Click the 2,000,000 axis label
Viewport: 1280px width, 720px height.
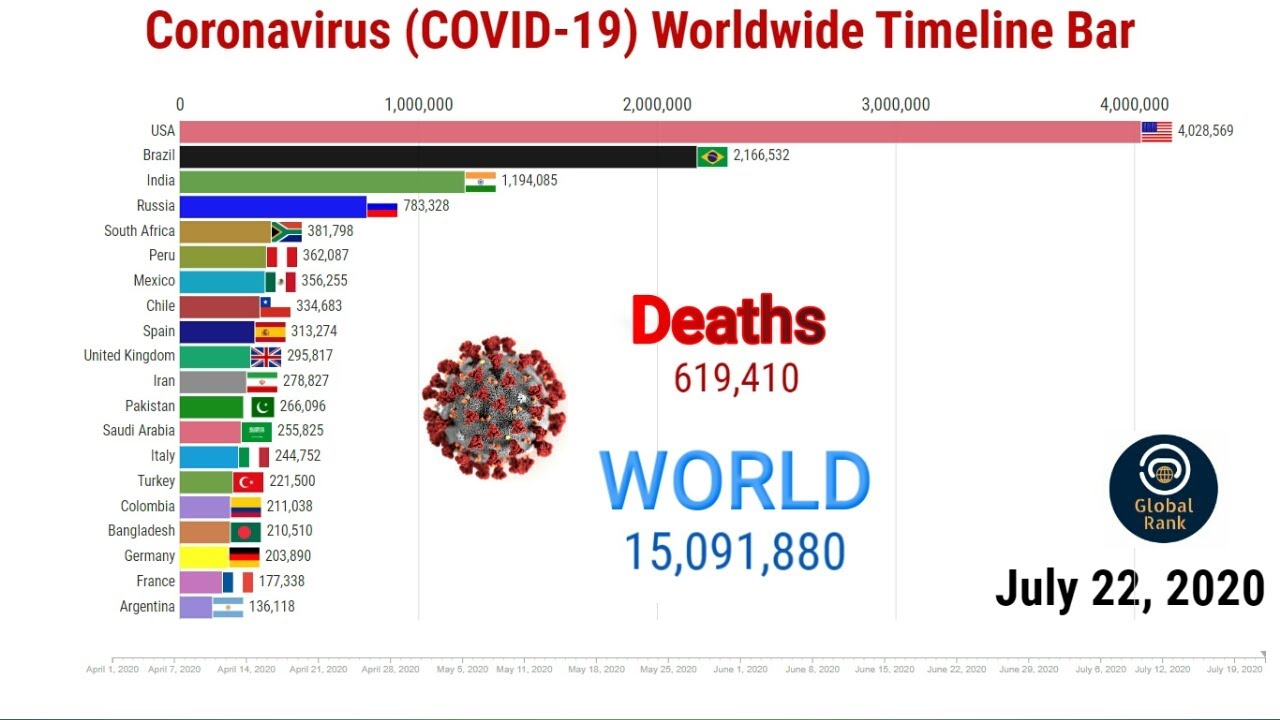(x=657, y=104)
